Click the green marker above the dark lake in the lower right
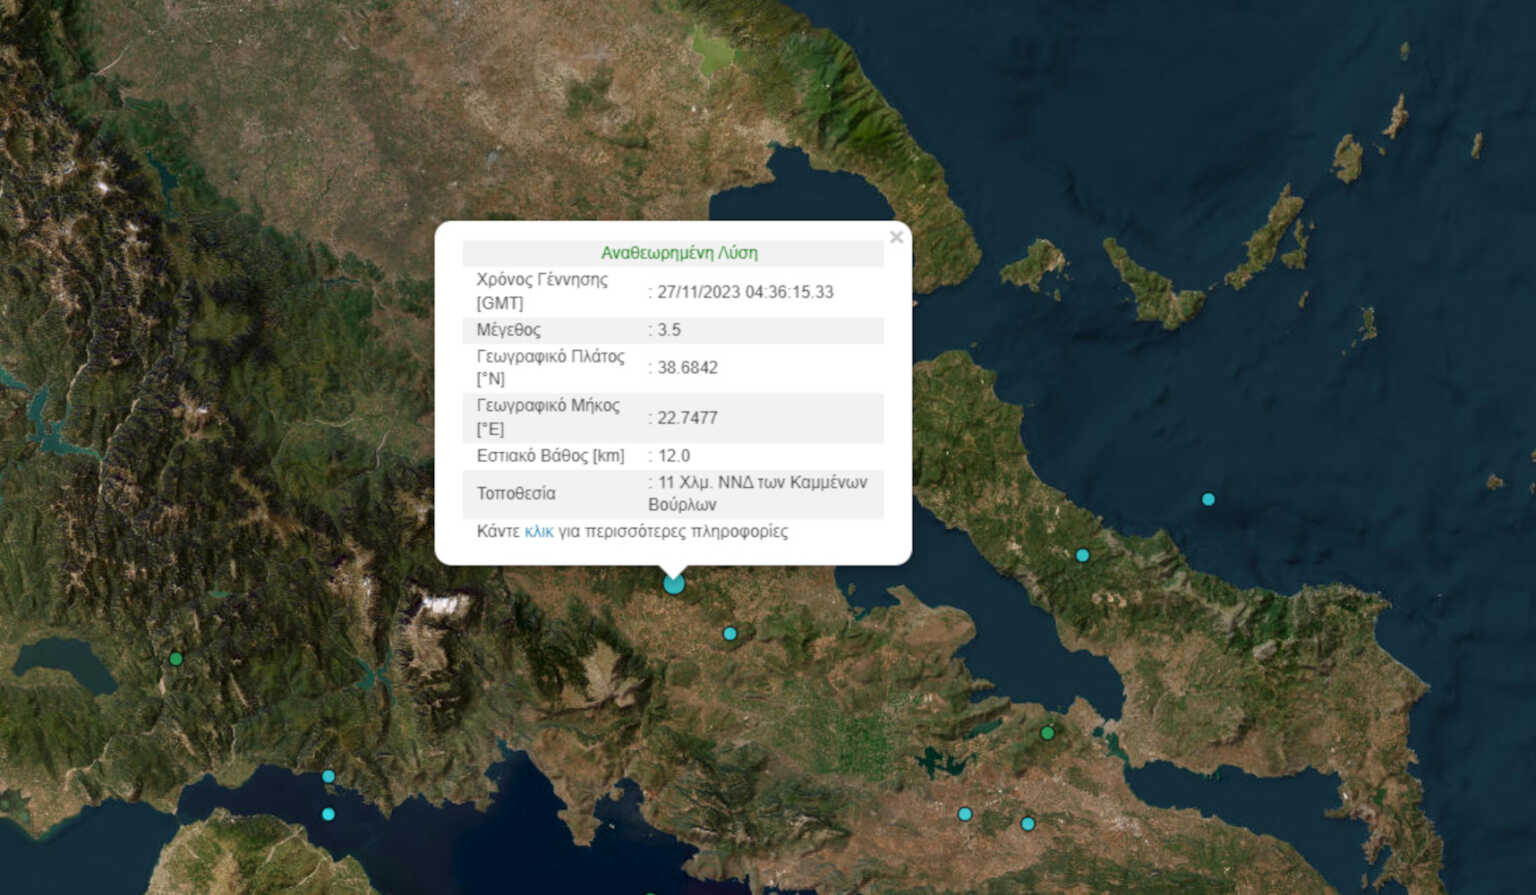Image resolution: width=1536 pixels, height=895 pixels. [1047, 733]
